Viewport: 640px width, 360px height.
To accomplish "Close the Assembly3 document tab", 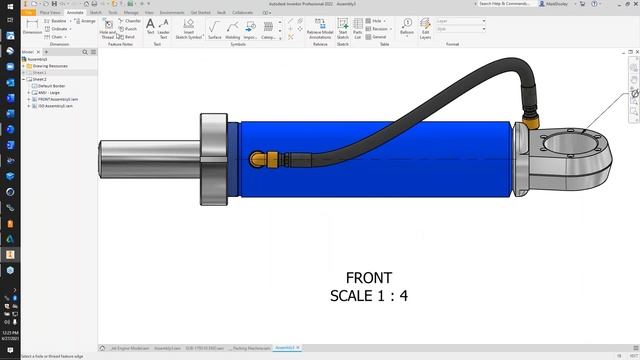I will coord(298,348).
